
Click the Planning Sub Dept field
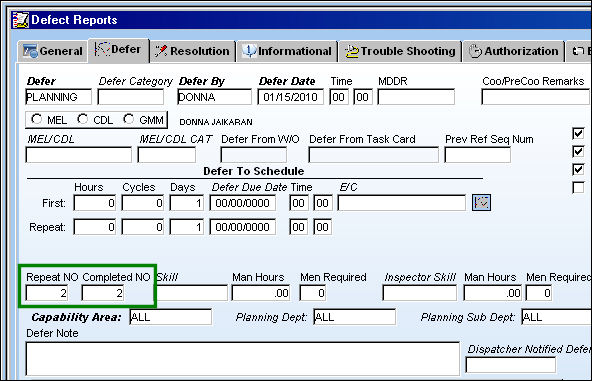tap(557, 317)
